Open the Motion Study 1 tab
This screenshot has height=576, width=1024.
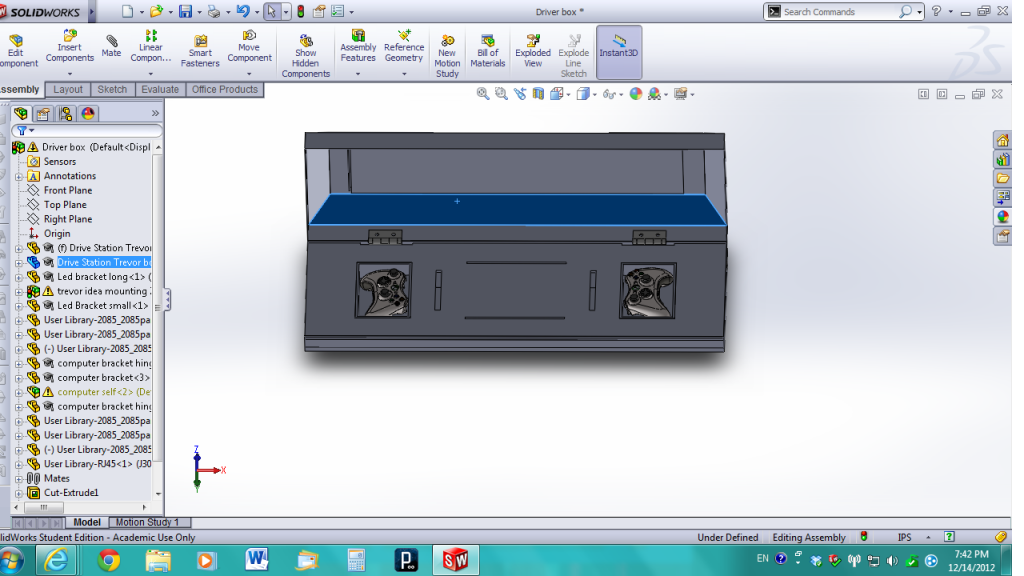[147, 522]
